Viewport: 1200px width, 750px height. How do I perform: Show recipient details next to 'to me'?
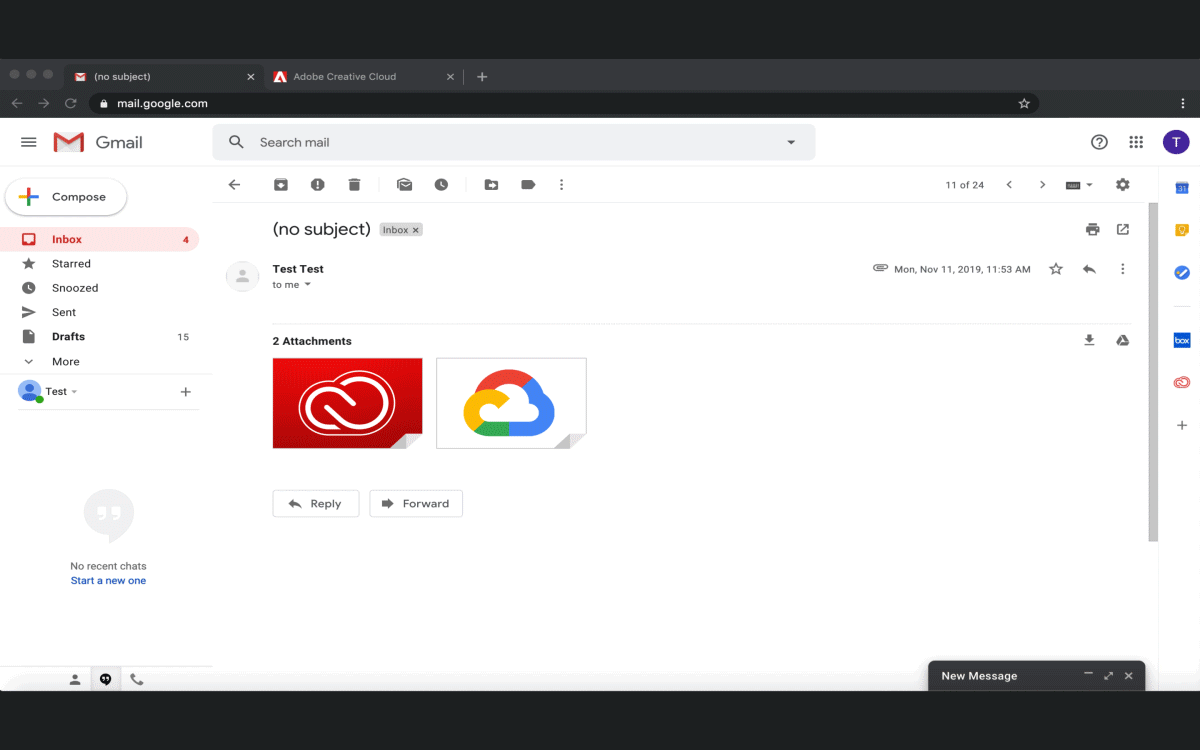click(x=308, y=285)
